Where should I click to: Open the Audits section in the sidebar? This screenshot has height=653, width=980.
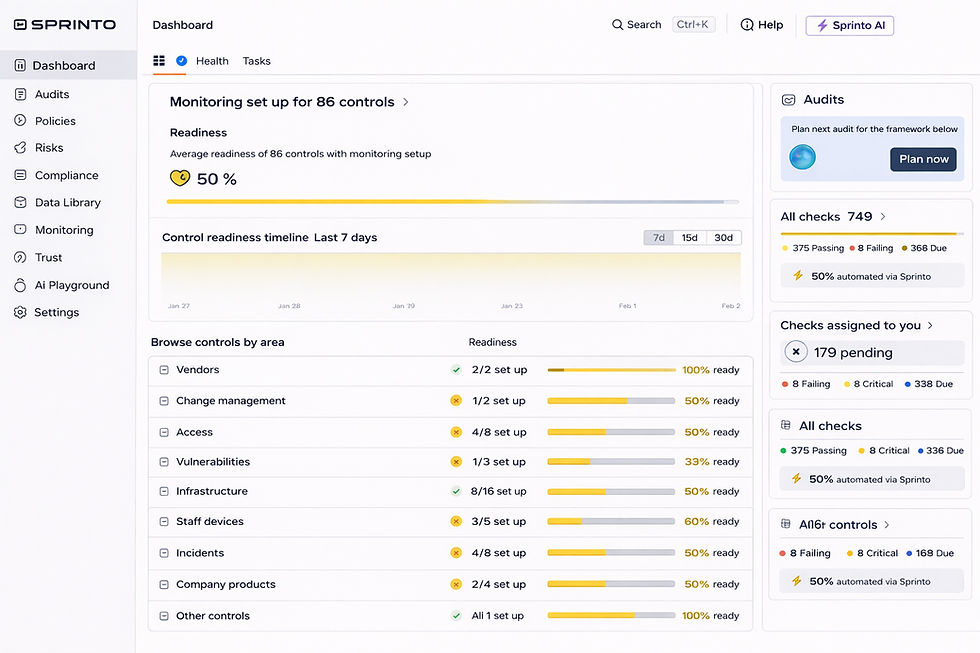tap(48, 93)
